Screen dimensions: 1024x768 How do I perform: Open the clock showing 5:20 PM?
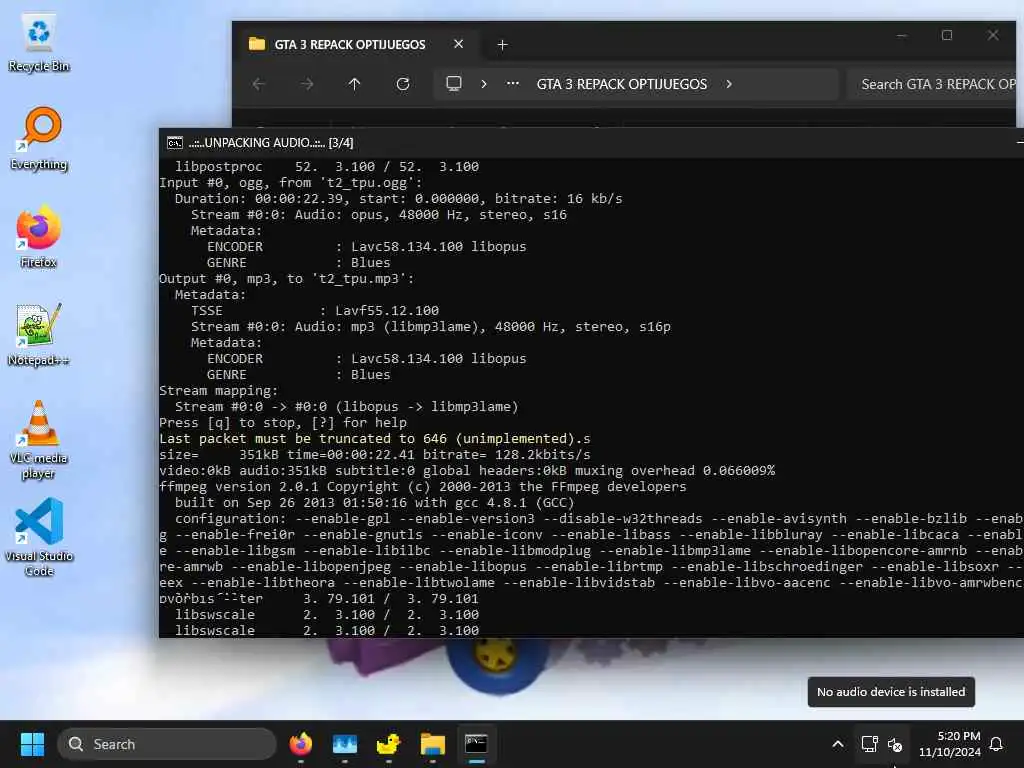coord(950,744)
